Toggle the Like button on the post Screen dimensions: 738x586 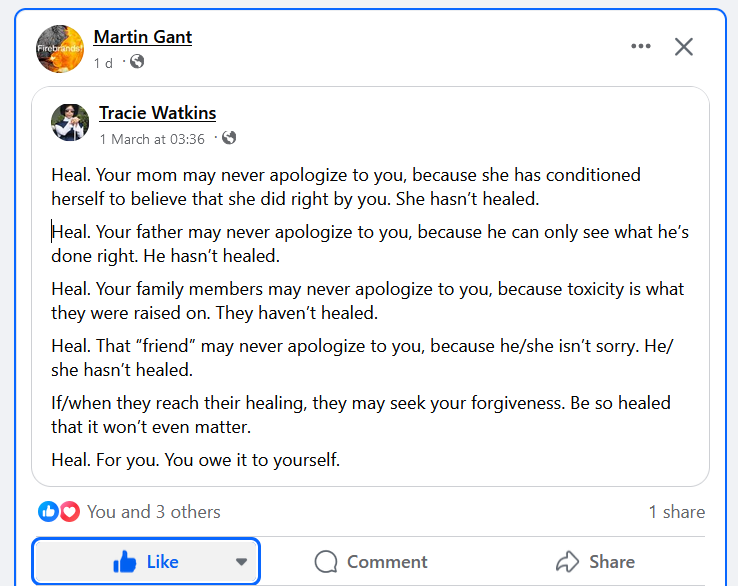(146, 562)
